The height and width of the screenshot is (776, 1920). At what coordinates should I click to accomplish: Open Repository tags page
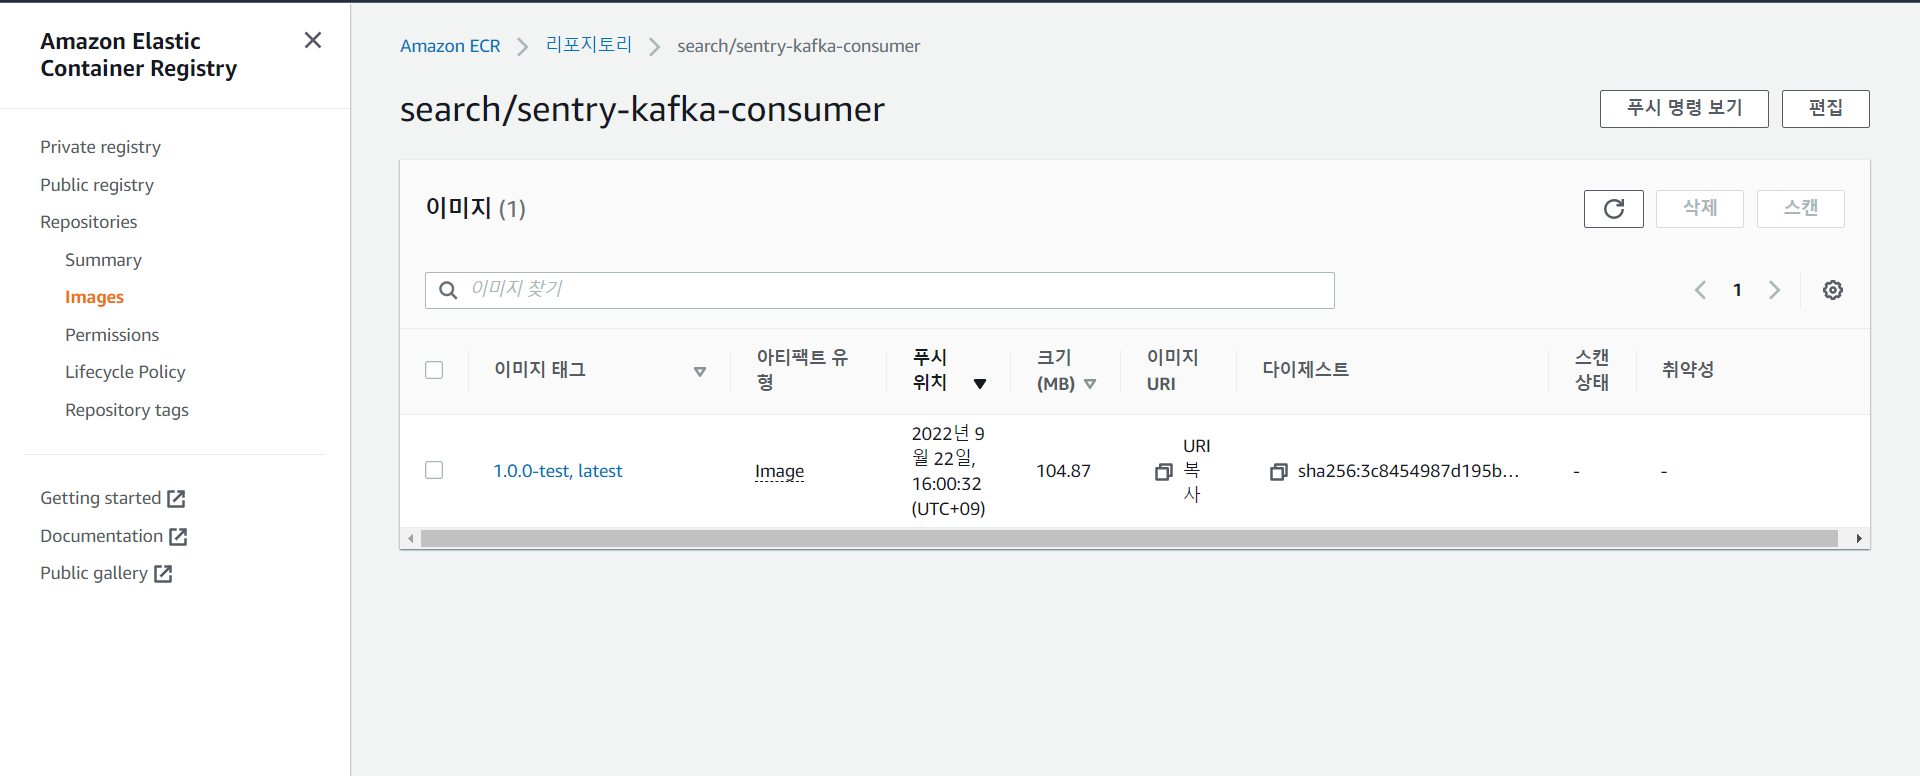click(127, 410)
